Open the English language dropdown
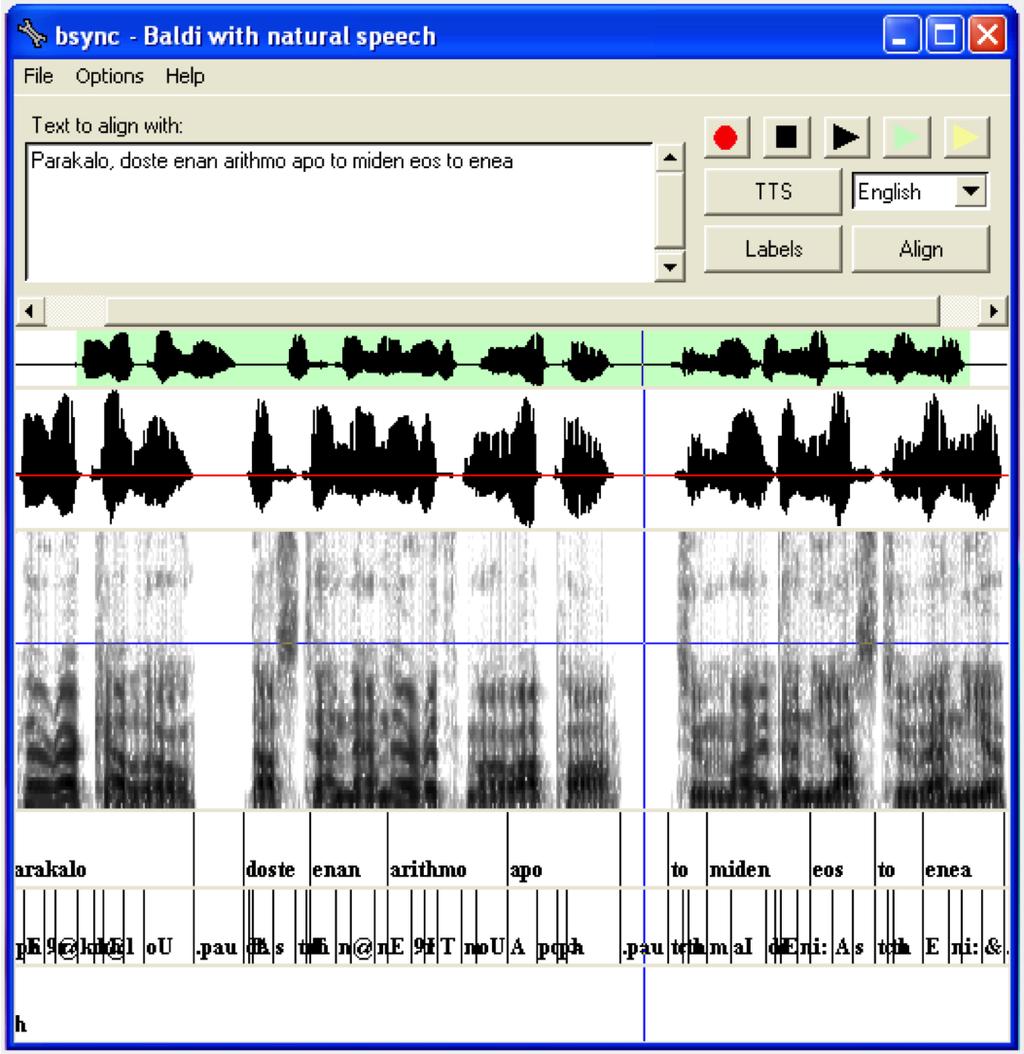Screen dimensions: 1024x1054 [971, 192]
